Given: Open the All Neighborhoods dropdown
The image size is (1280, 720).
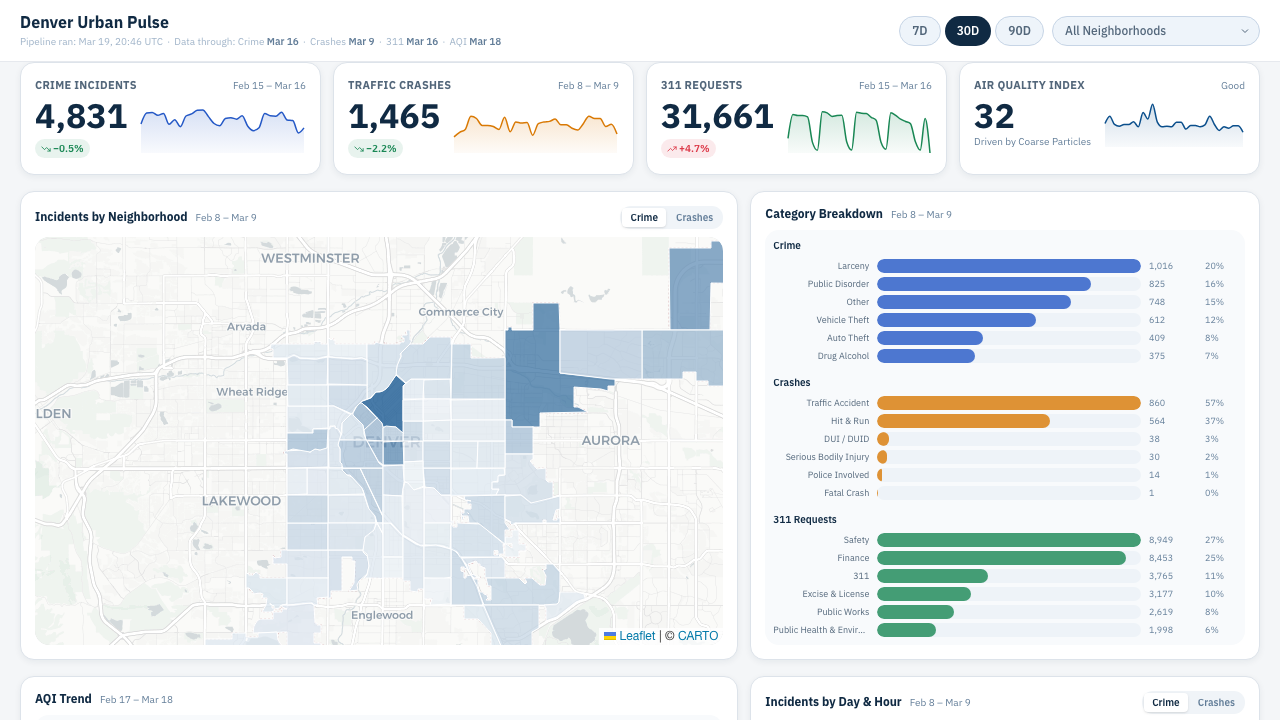Looking at the screenshot, I should click(x=1155, y=31).
